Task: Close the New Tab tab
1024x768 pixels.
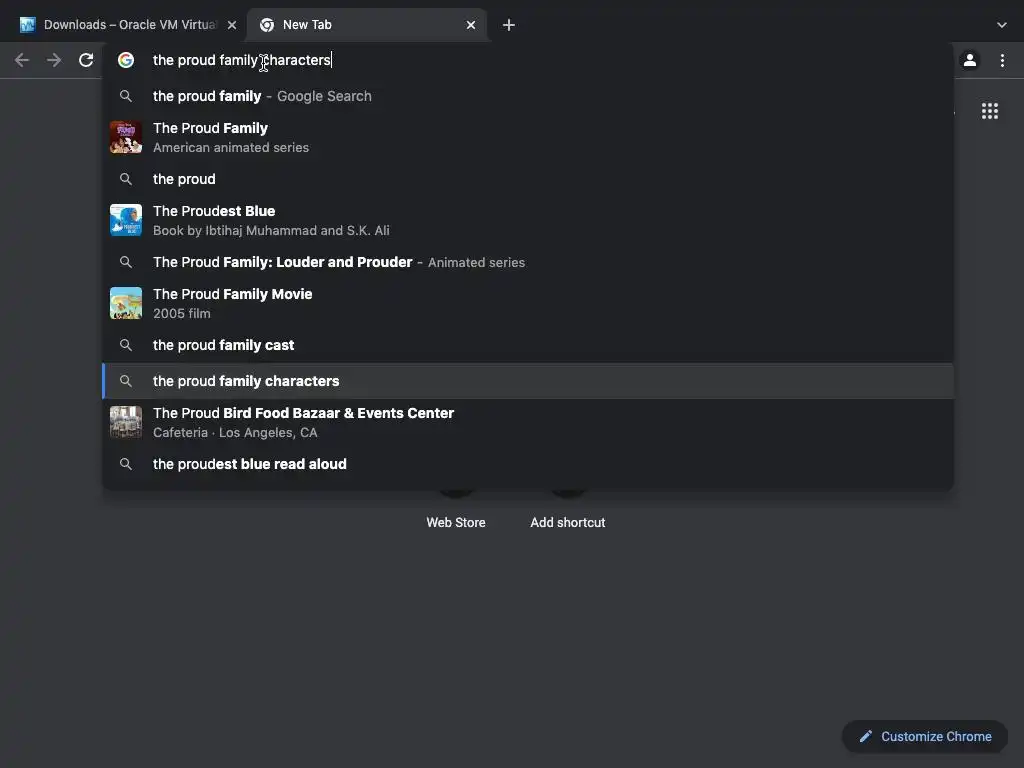Action: (471, 25)
